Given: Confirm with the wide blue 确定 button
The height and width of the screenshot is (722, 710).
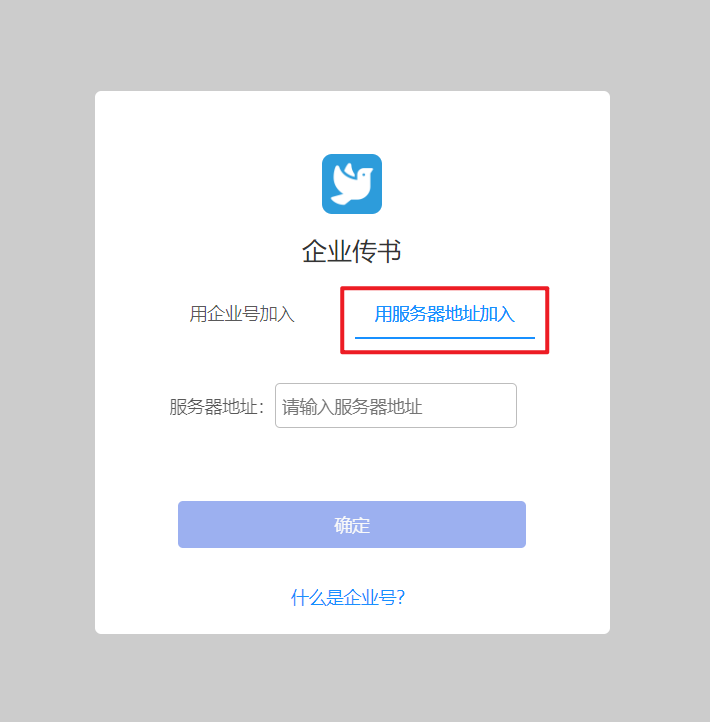Looking at the screenshot, I should [x=352, y=524].
